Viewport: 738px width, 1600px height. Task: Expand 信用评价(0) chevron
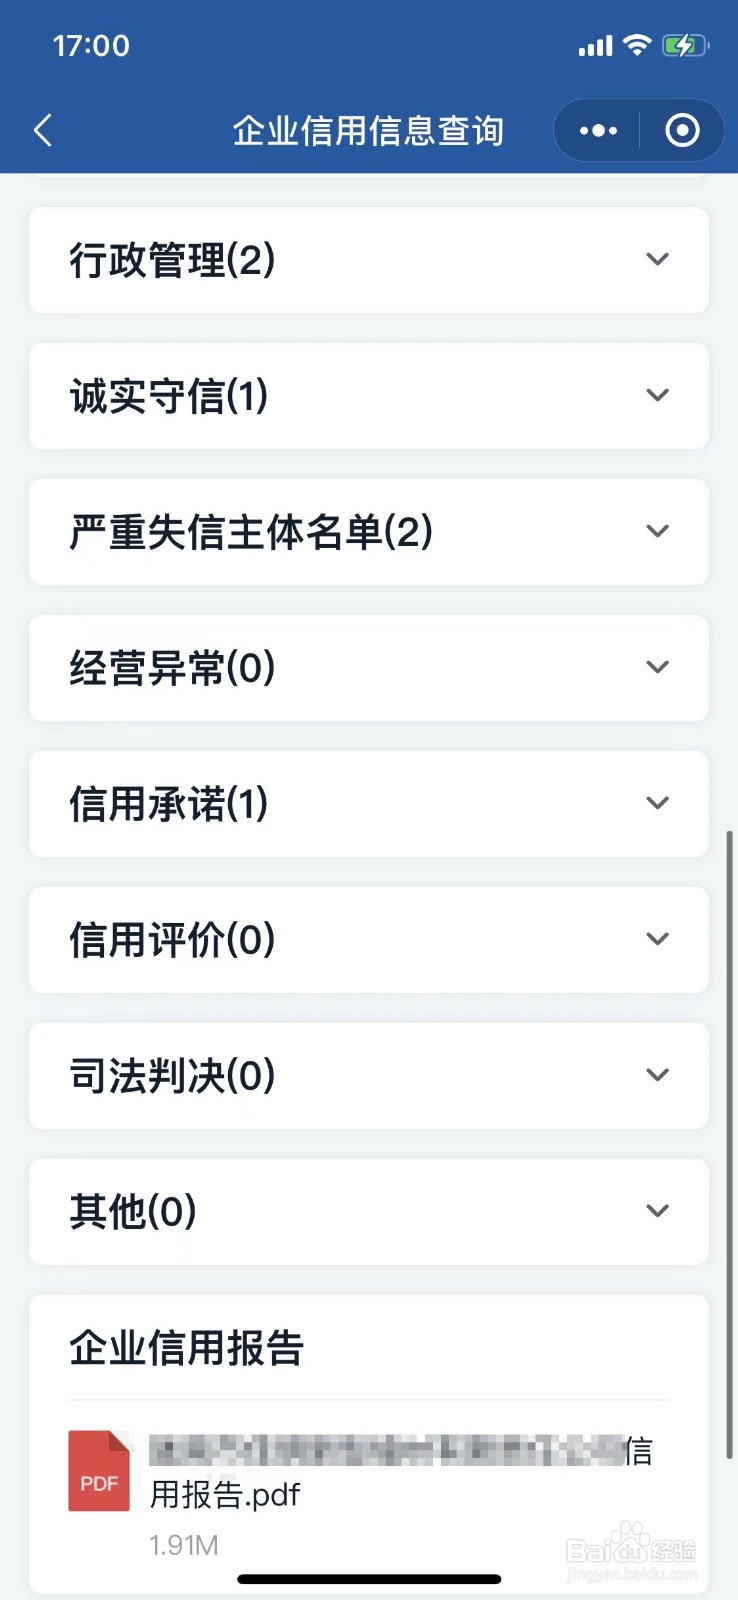pyautogui.click(x=657, y=939)
